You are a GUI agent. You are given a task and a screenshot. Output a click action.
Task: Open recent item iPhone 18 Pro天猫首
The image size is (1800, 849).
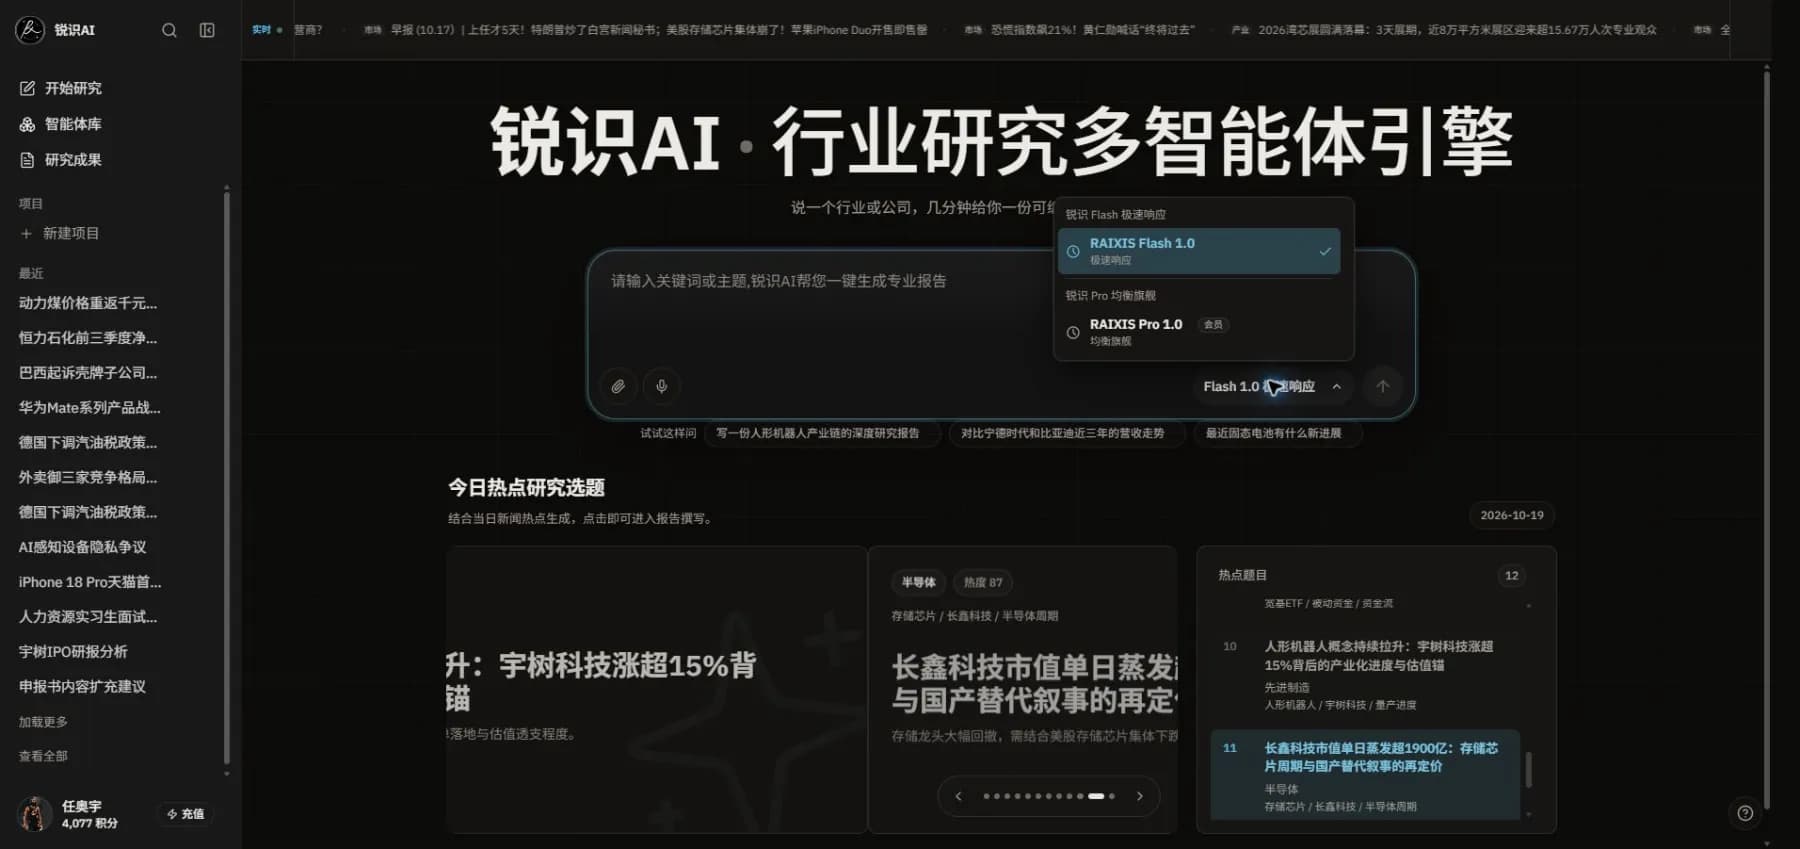click(x=90, y=582)
